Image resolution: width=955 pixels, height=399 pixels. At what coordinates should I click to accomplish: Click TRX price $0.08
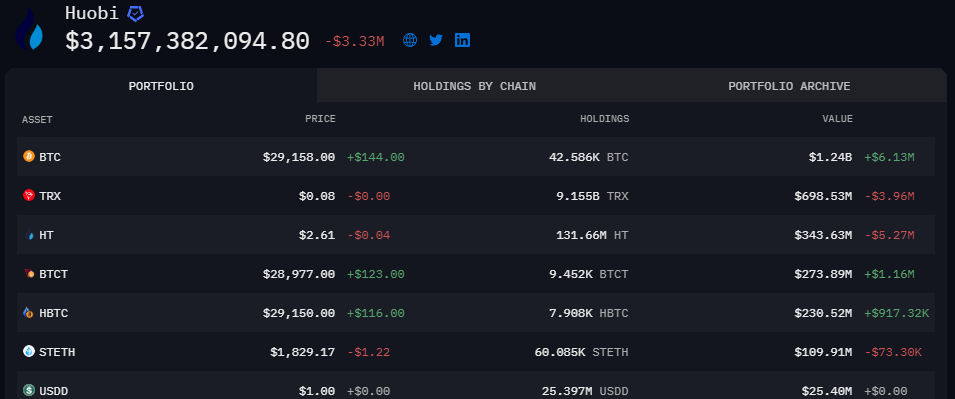tap(317, 196)
